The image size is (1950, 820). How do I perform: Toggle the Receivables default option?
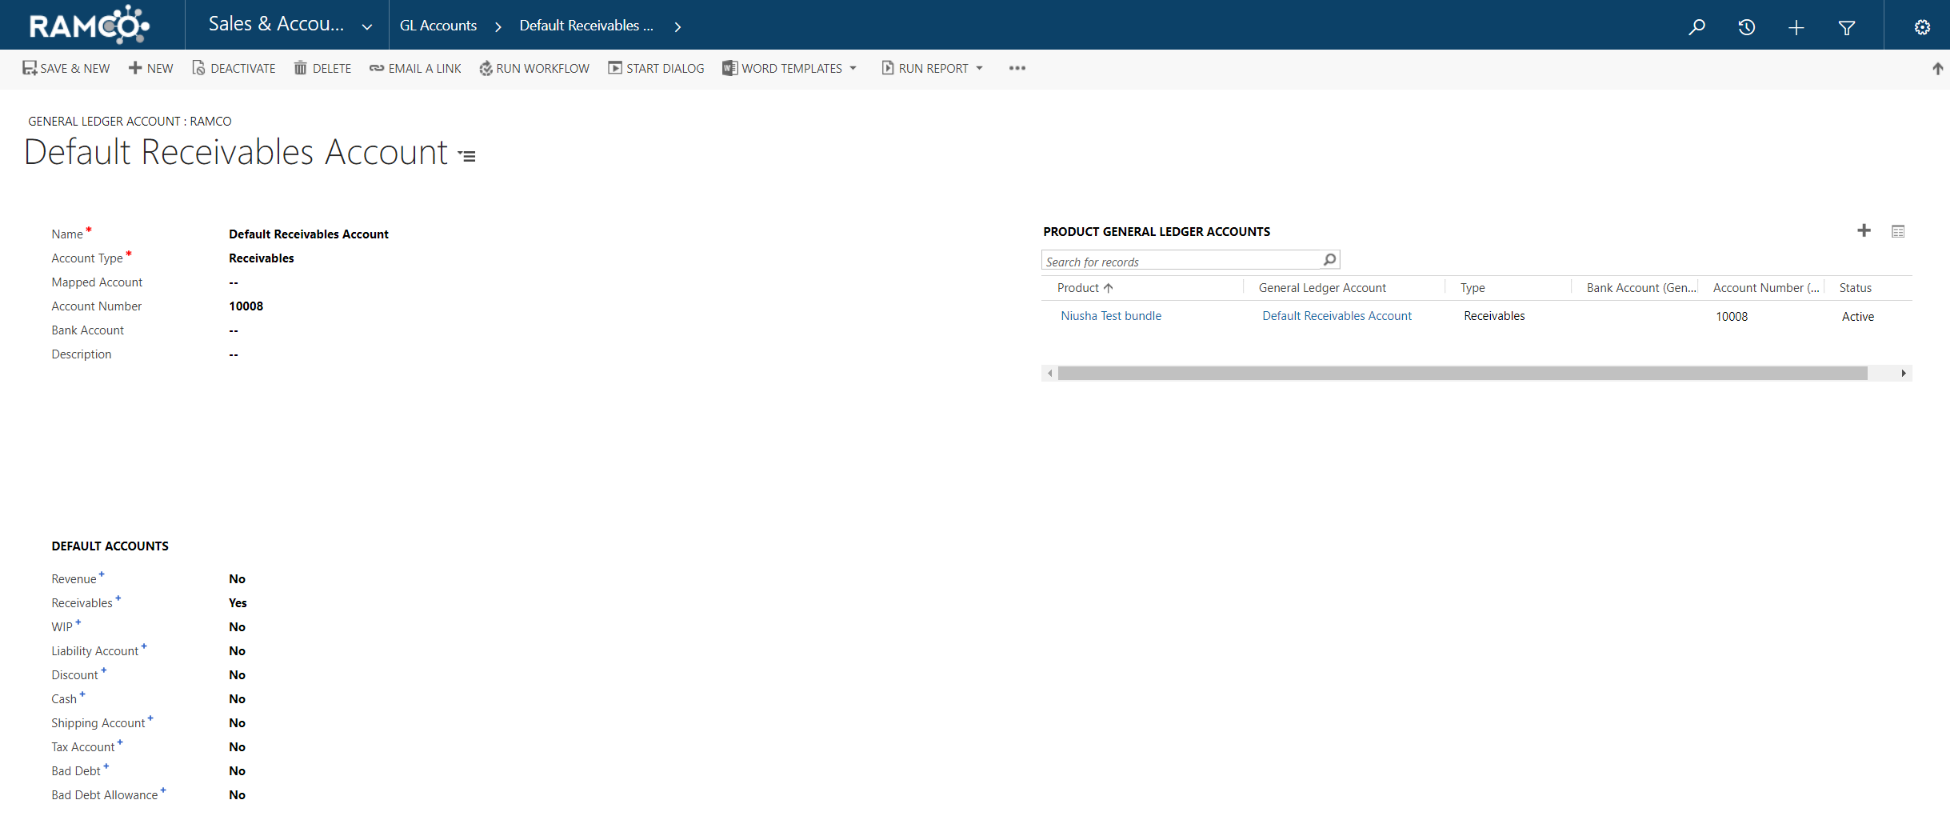pos(237,603)
